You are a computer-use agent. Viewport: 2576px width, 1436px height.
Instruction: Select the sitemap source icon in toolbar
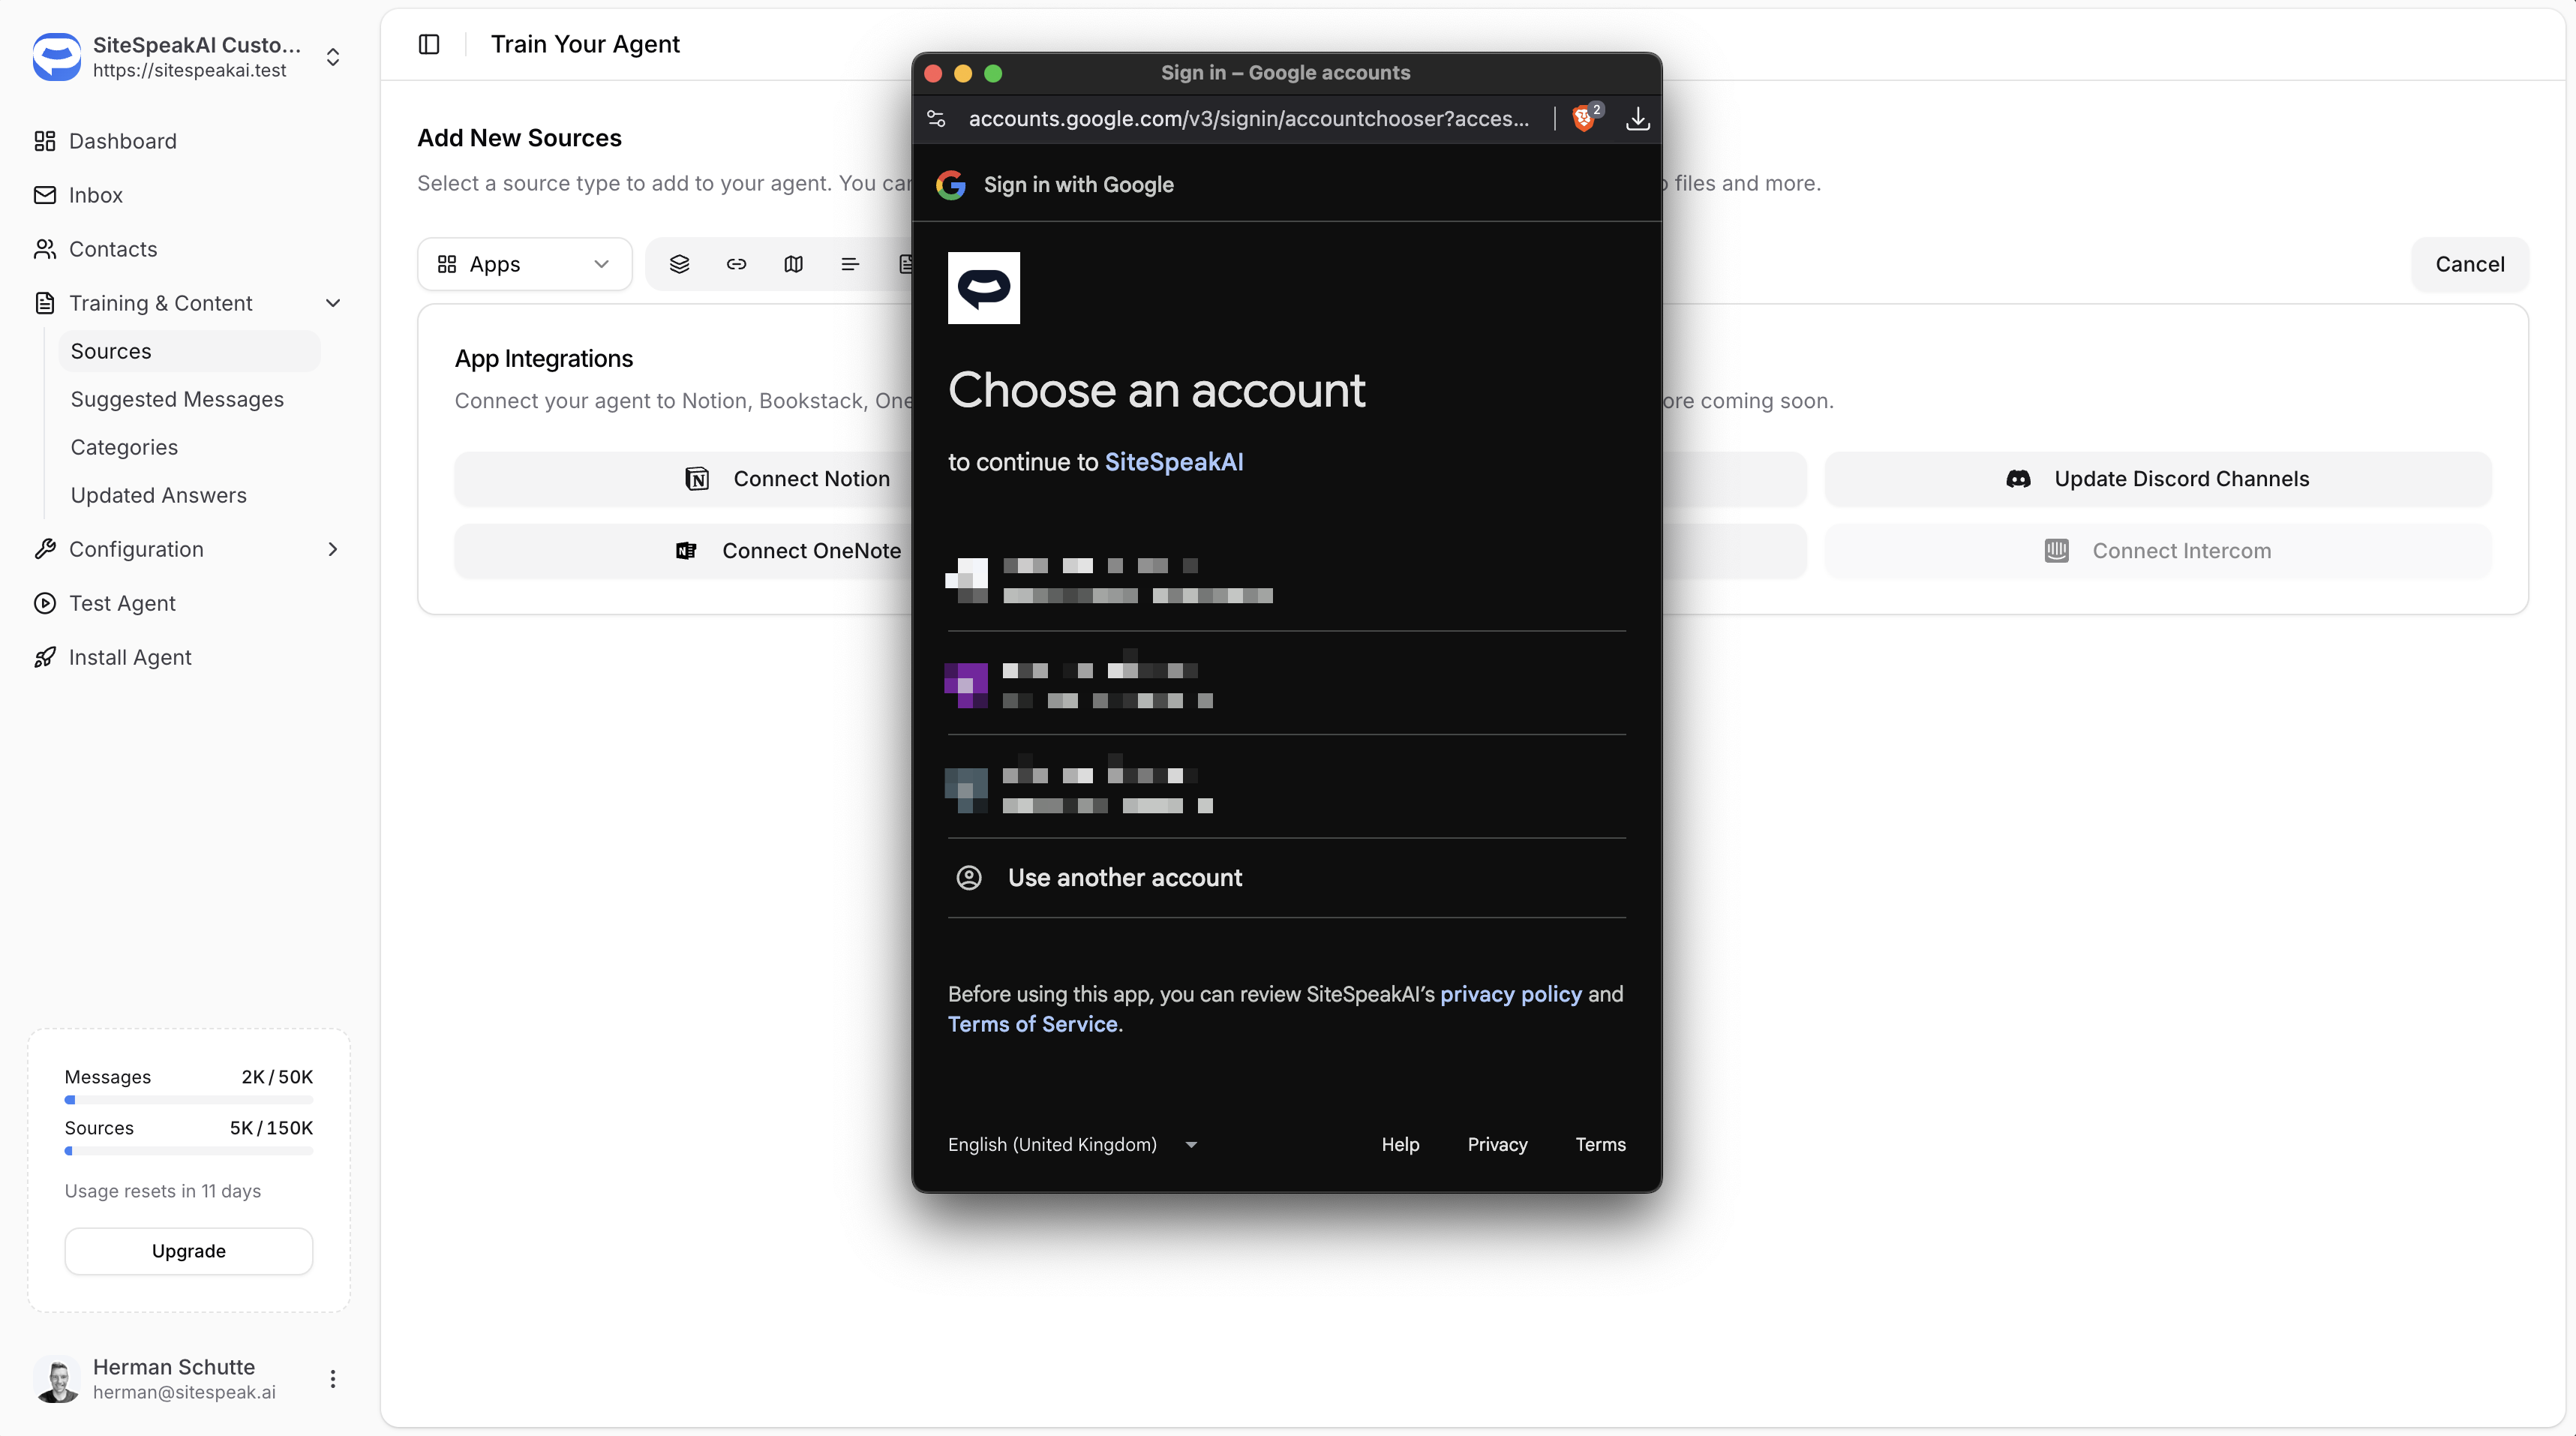(793, 264)
